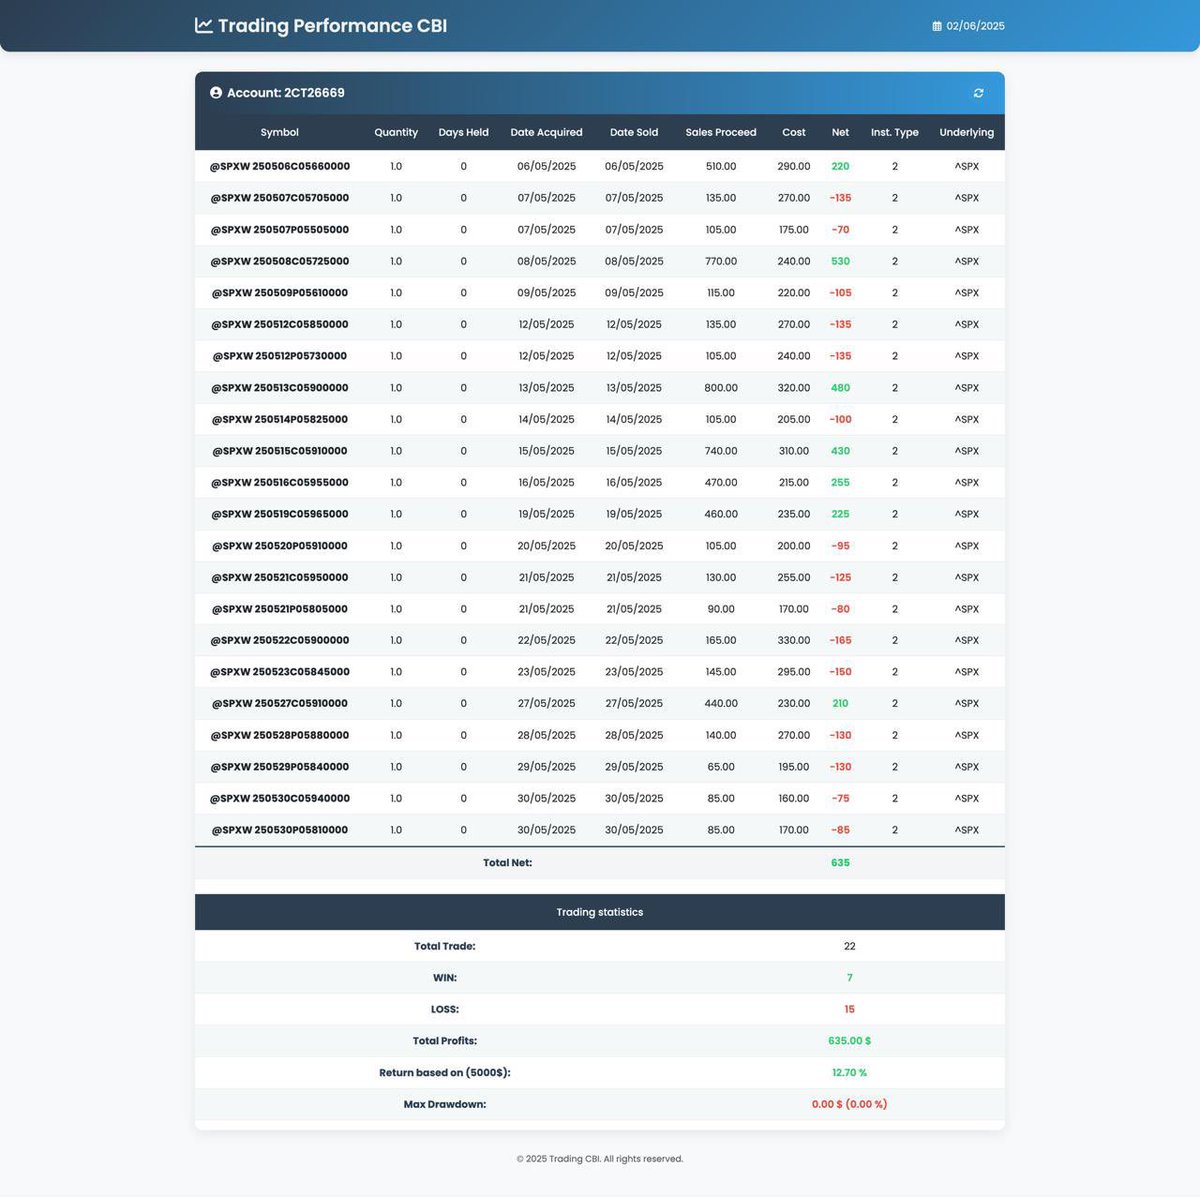This screenshot has width=1200, height=1197.
Task: Click sales proceed 740.00
Action: pos(721,451)
